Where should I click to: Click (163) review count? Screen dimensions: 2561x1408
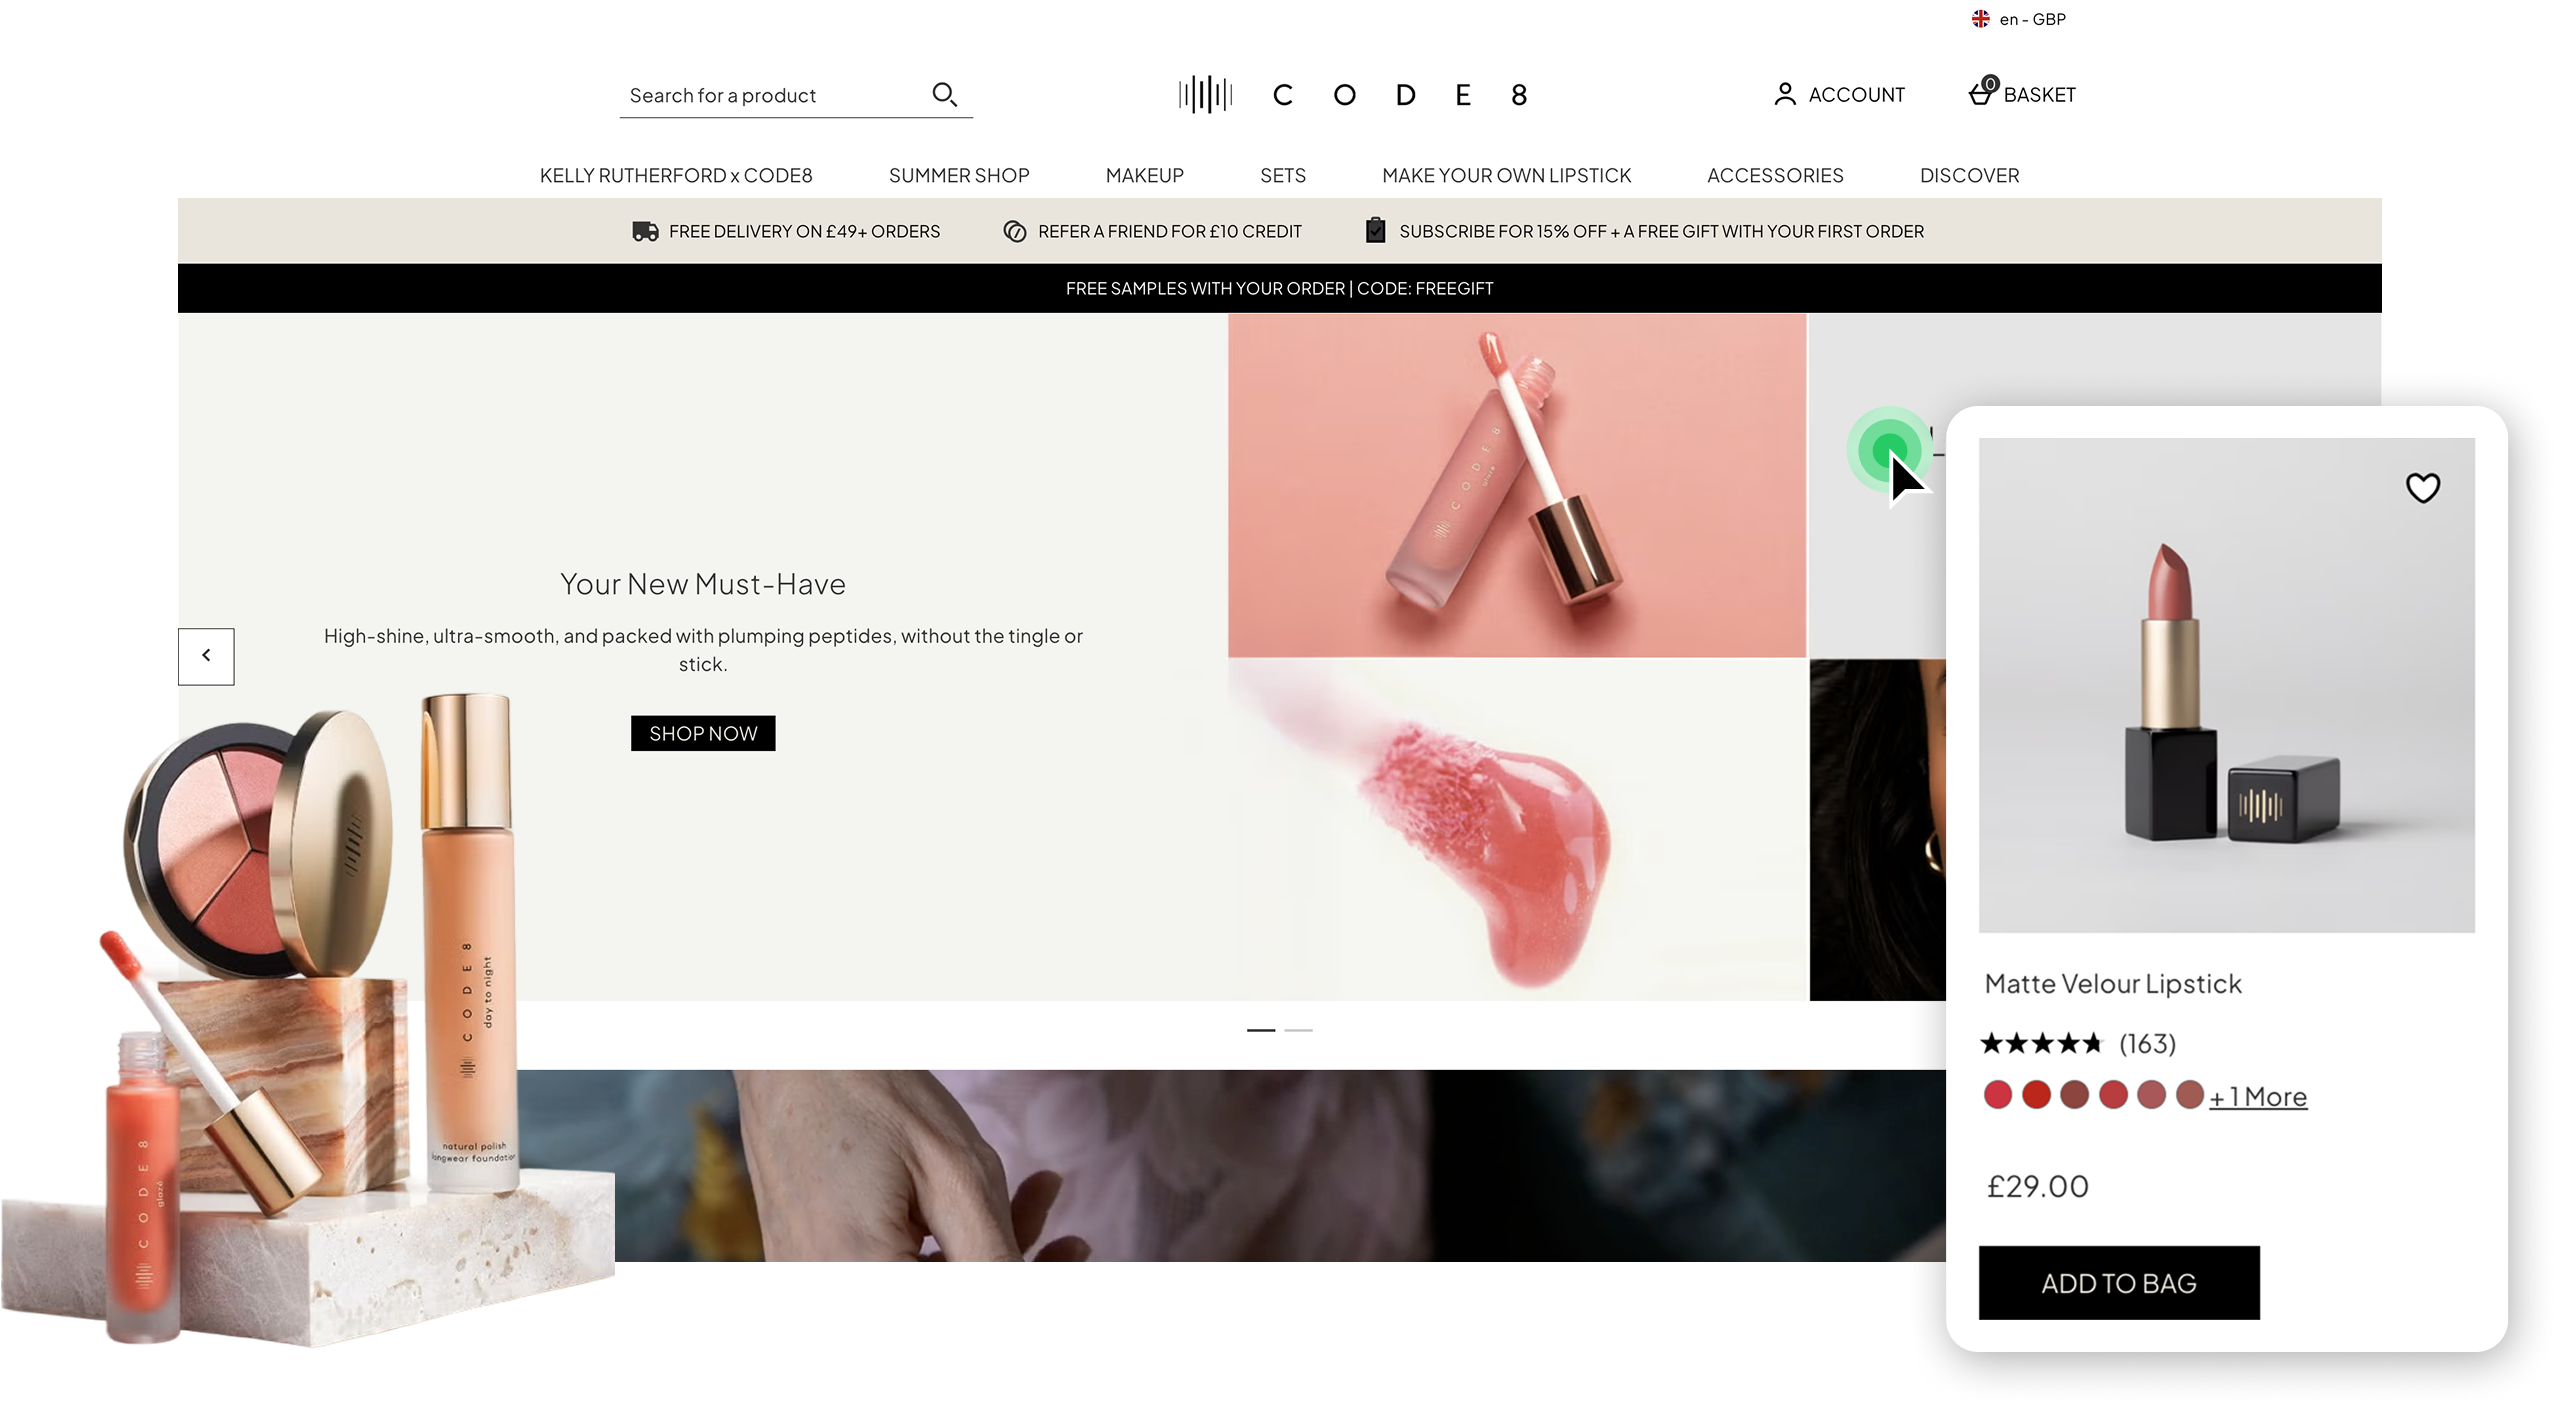point(2147,1044)
